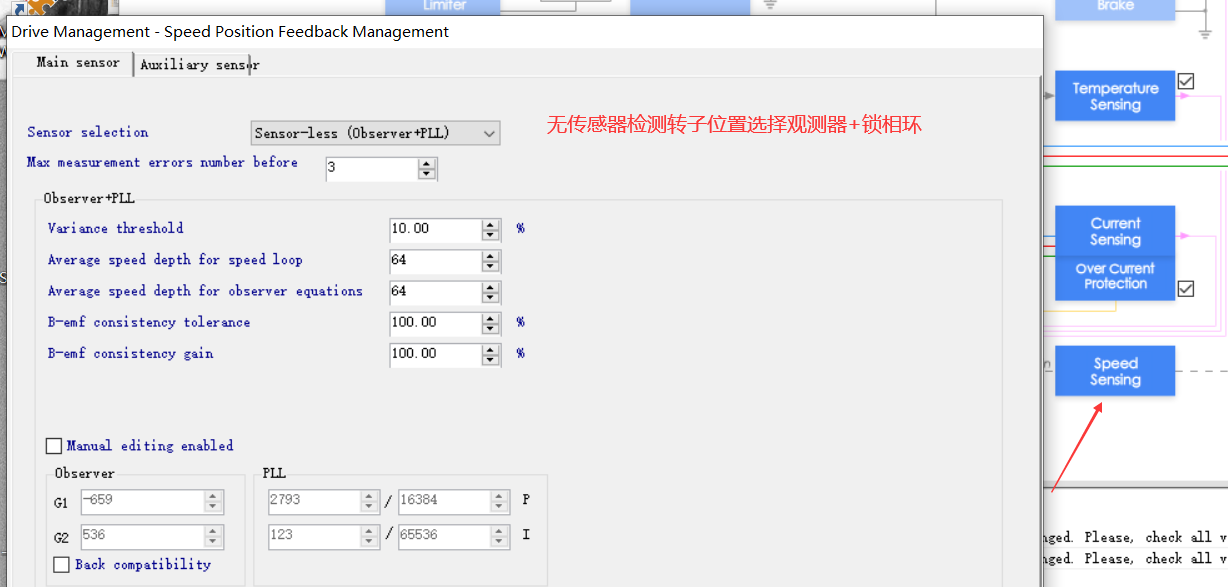The image size is (1228, 587).
Task: Open the Brake block in workbench
Action: pos(1115,10)
